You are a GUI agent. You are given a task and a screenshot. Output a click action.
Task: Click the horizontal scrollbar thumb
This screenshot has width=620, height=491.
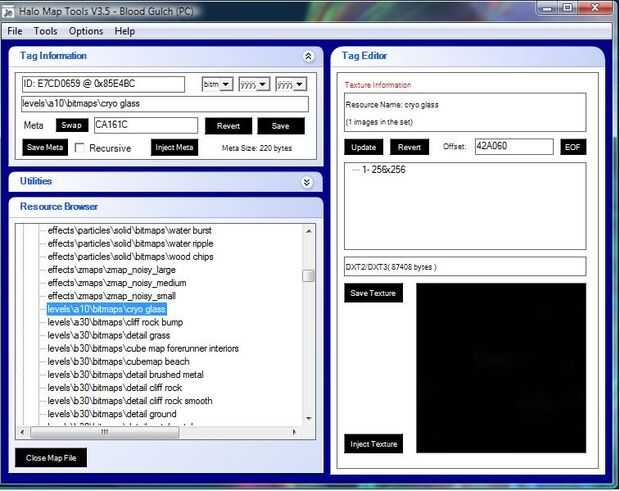click(105, 432)
